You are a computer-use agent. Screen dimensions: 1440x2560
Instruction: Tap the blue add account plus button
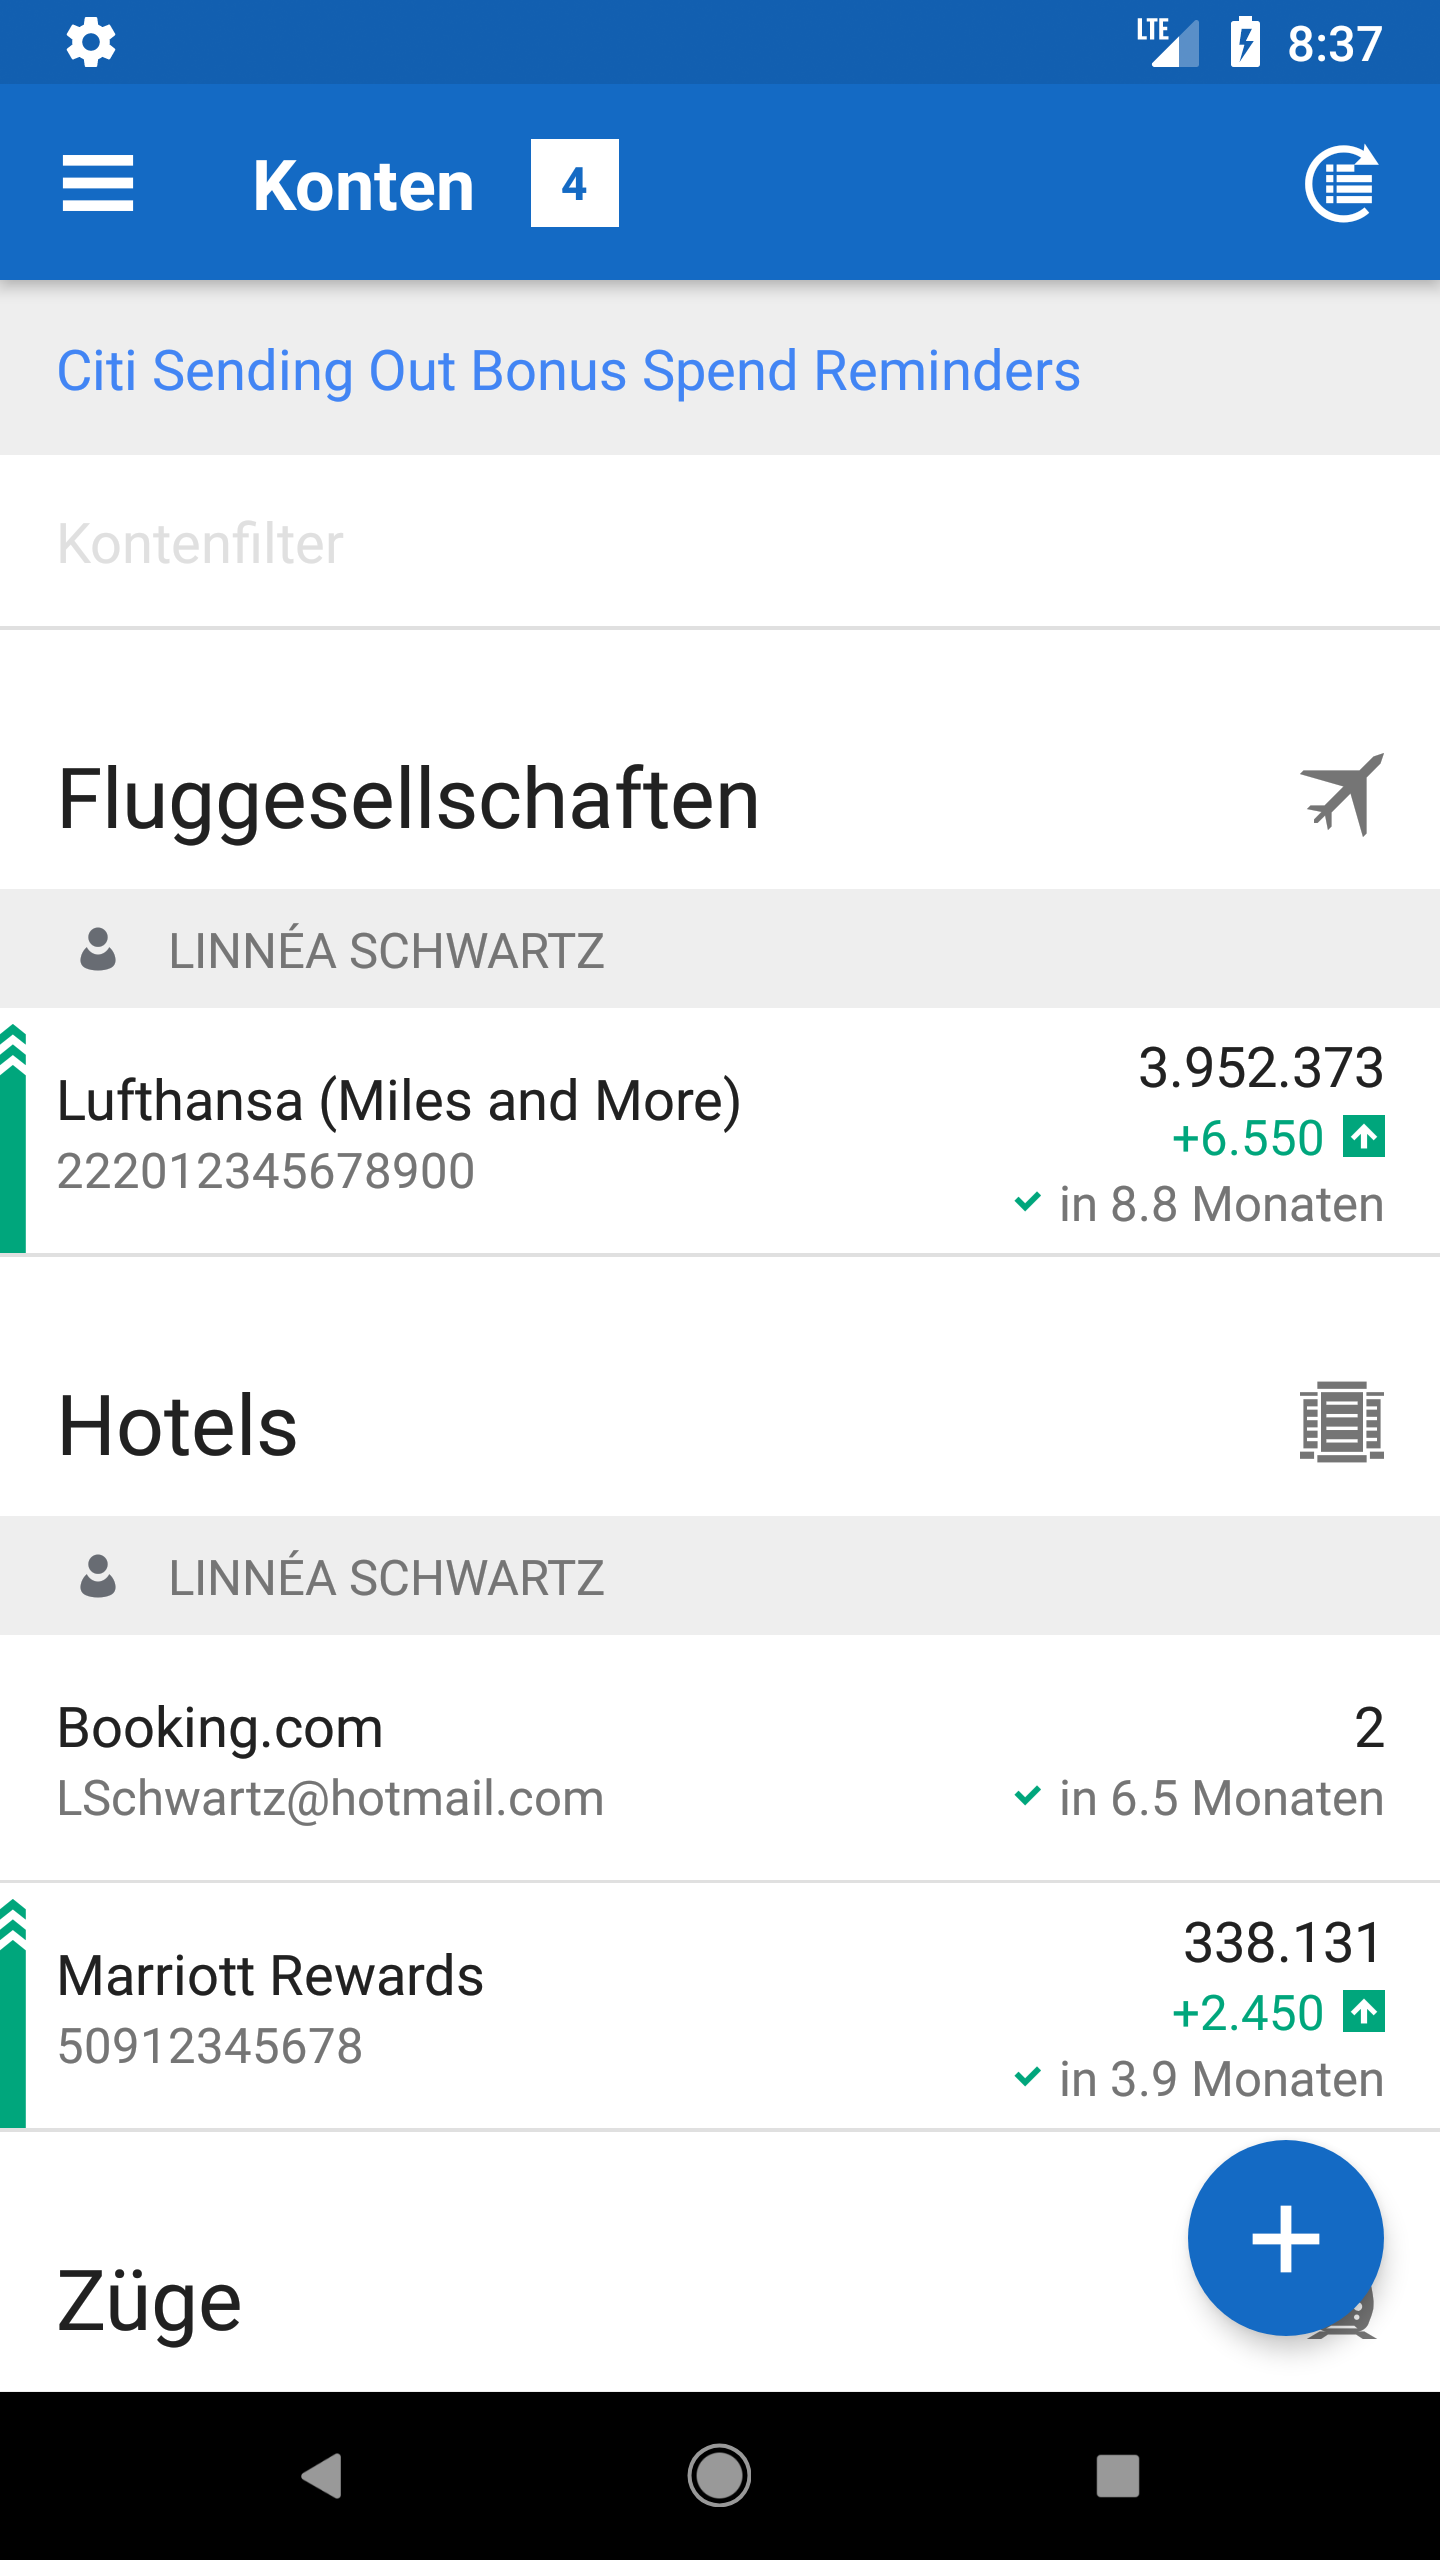click(x=1285, y=2238)
